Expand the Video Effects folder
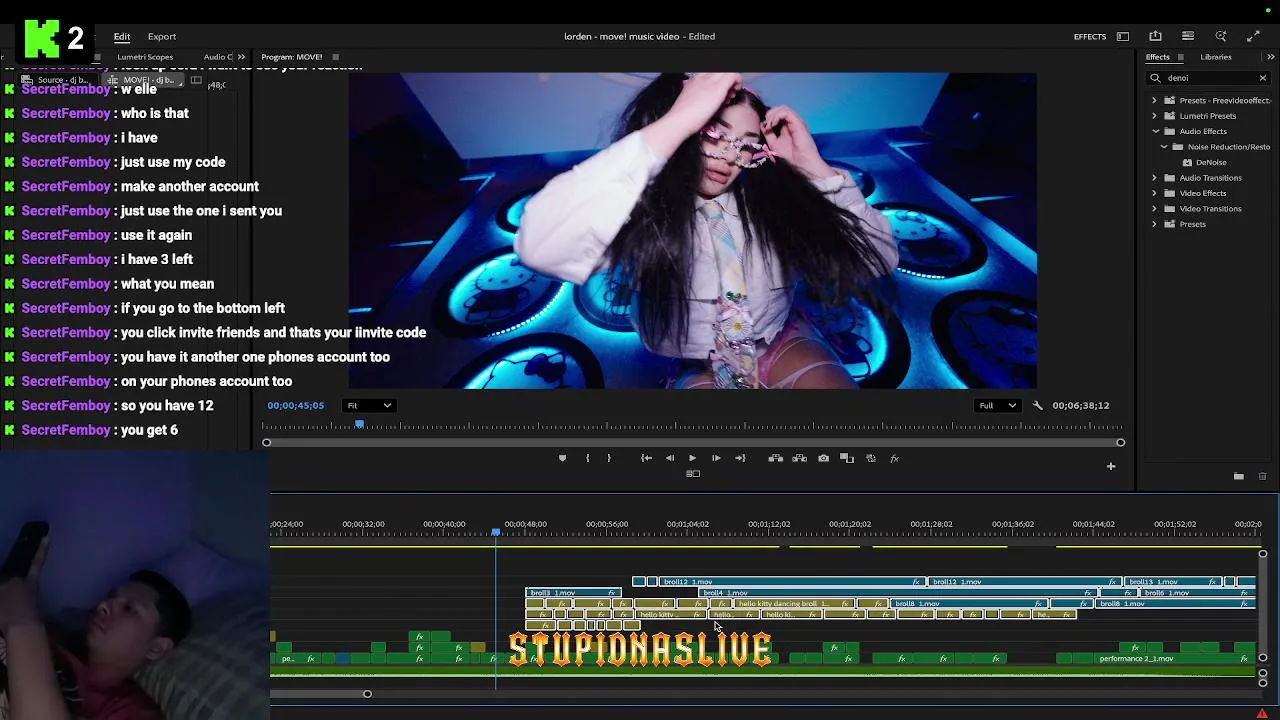The image size is (1280, 720). point(1154,193)
